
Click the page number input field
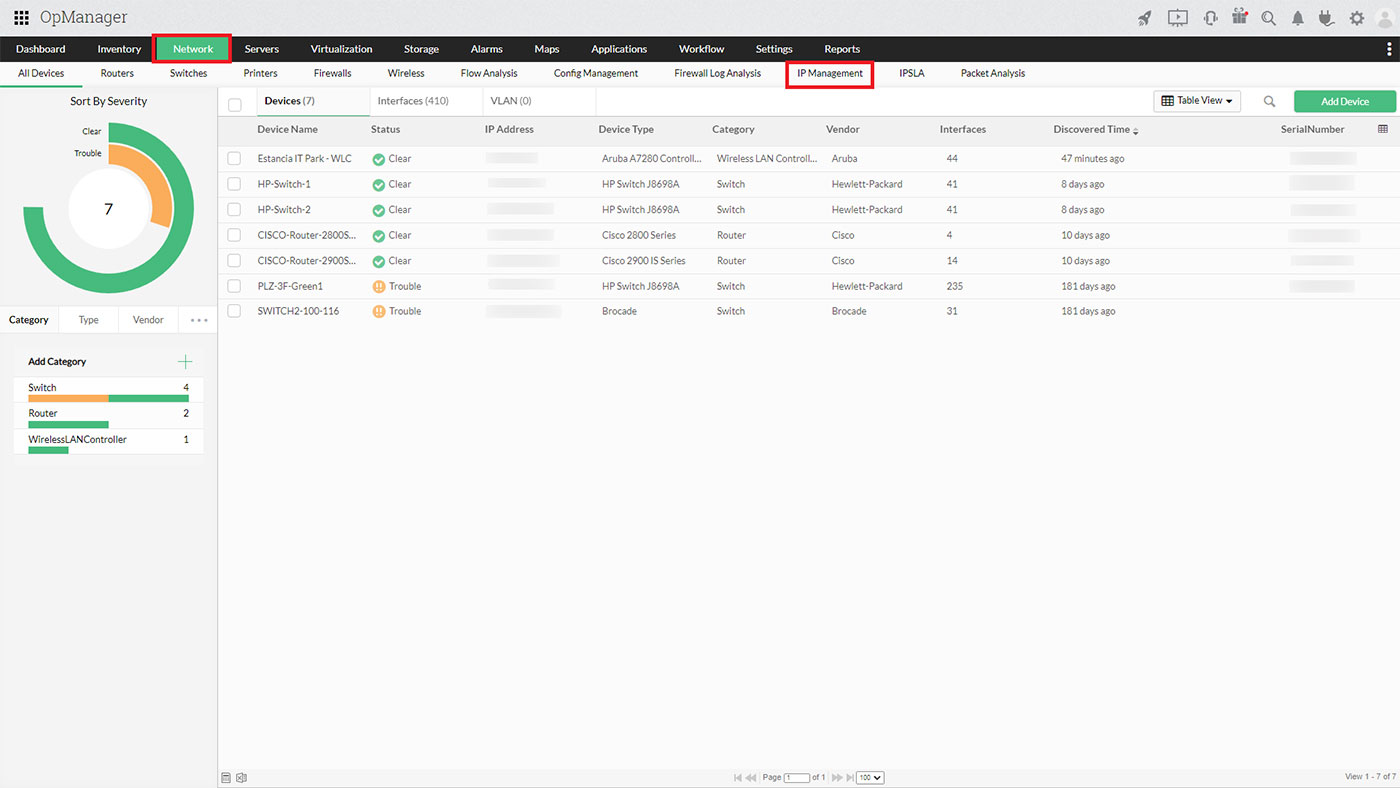(x=797, y=778)
